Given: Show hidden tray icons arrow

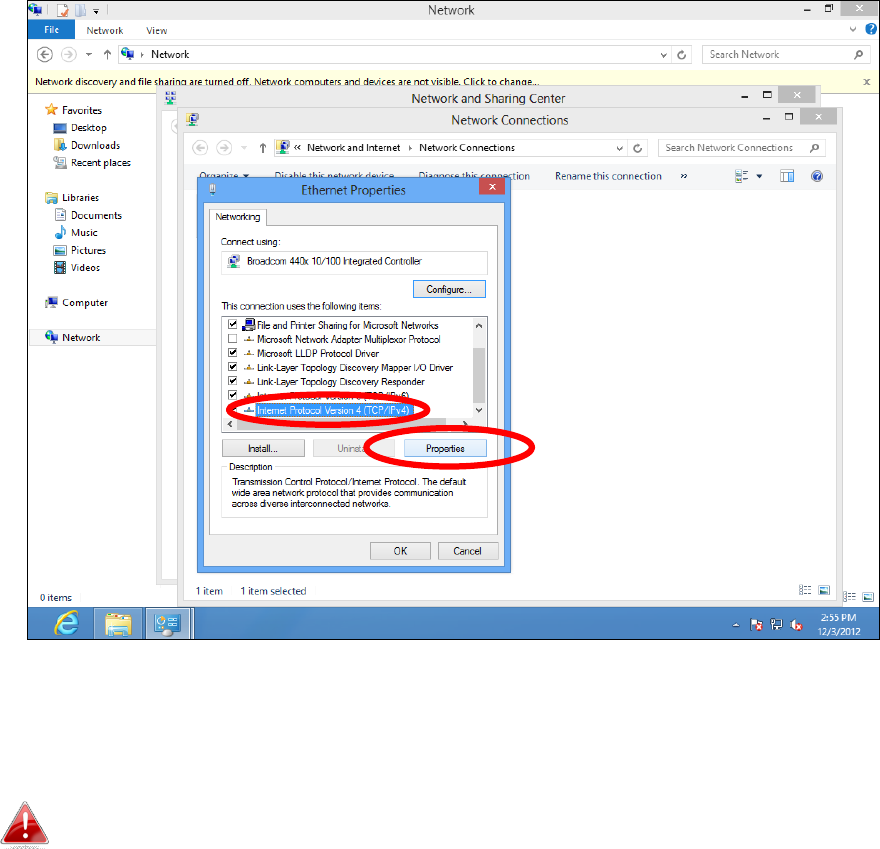Looking at the screenshot, I should (736, 625).
